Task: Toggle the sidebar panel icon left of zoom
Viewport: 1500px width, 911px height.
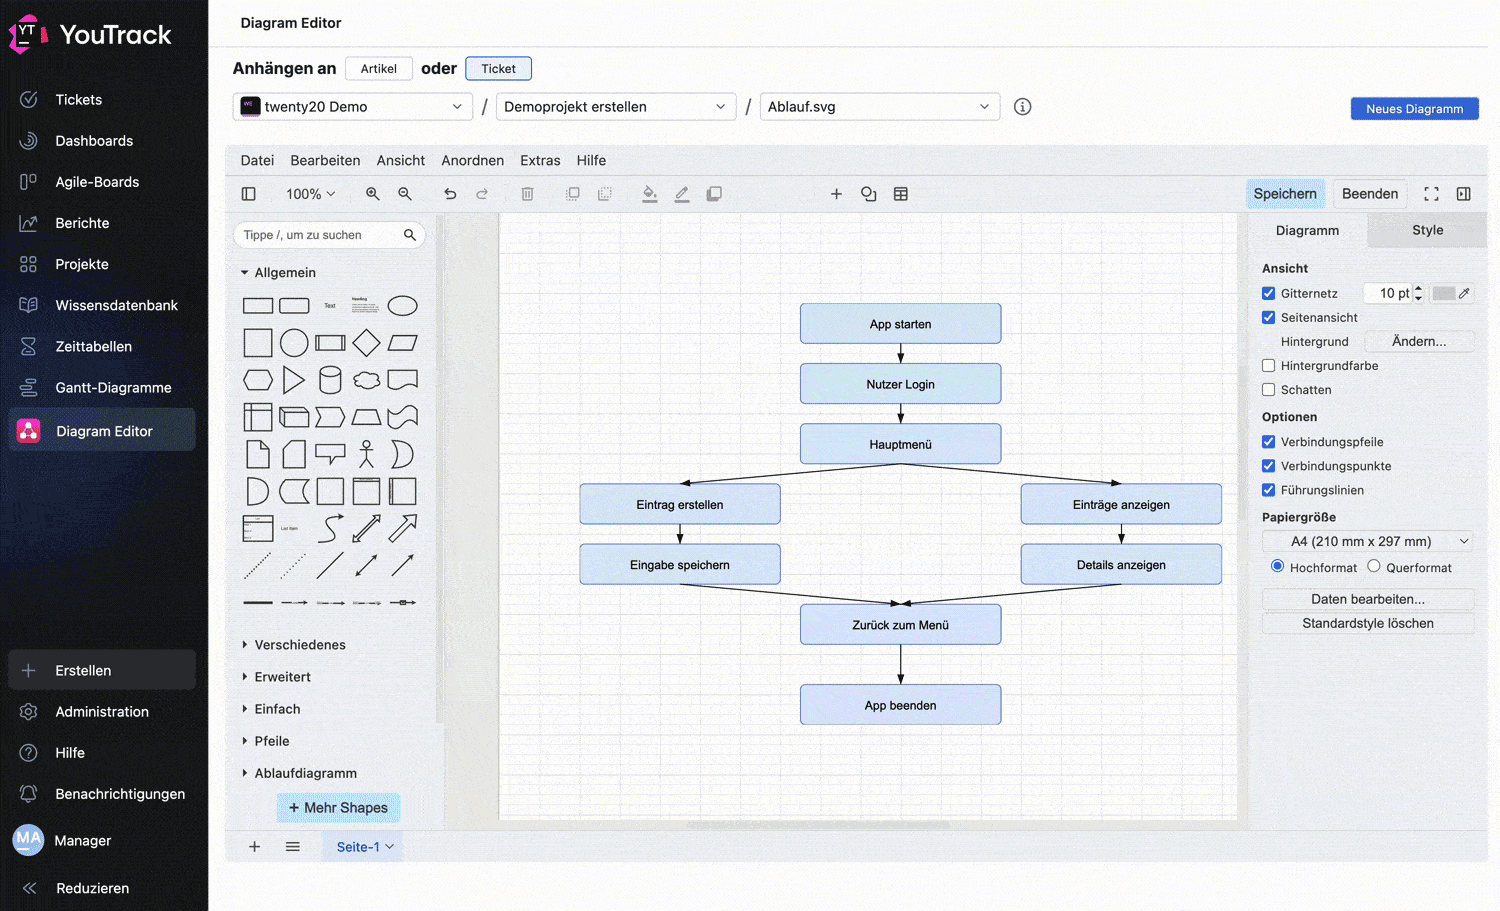Action: 249,194
